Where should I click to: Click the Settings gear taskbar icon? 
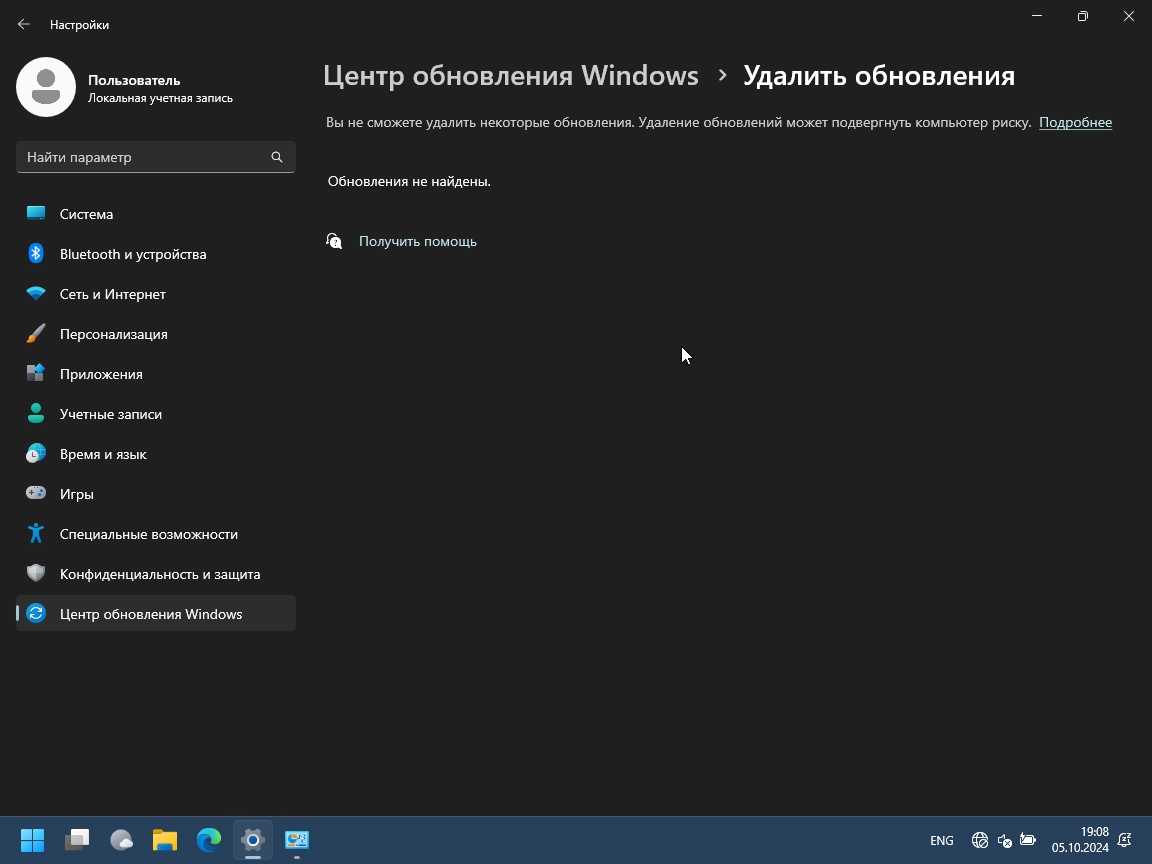tap(253, 840)
